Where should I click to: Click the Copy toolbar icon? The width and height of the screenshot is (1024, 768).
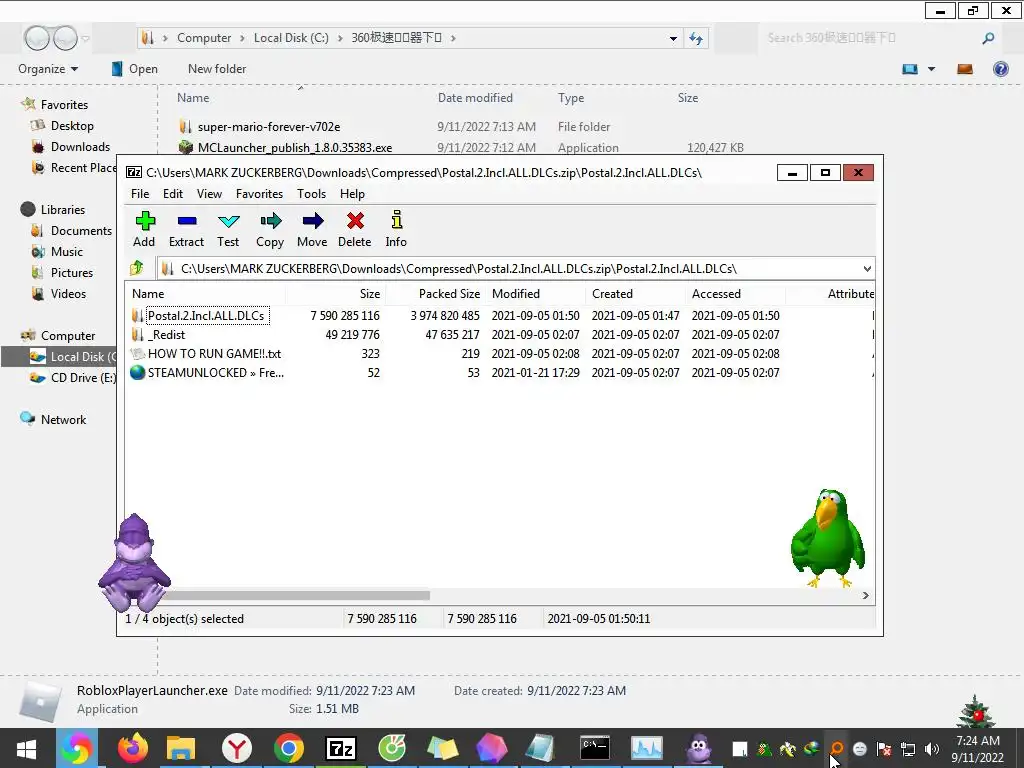point(270,229)
